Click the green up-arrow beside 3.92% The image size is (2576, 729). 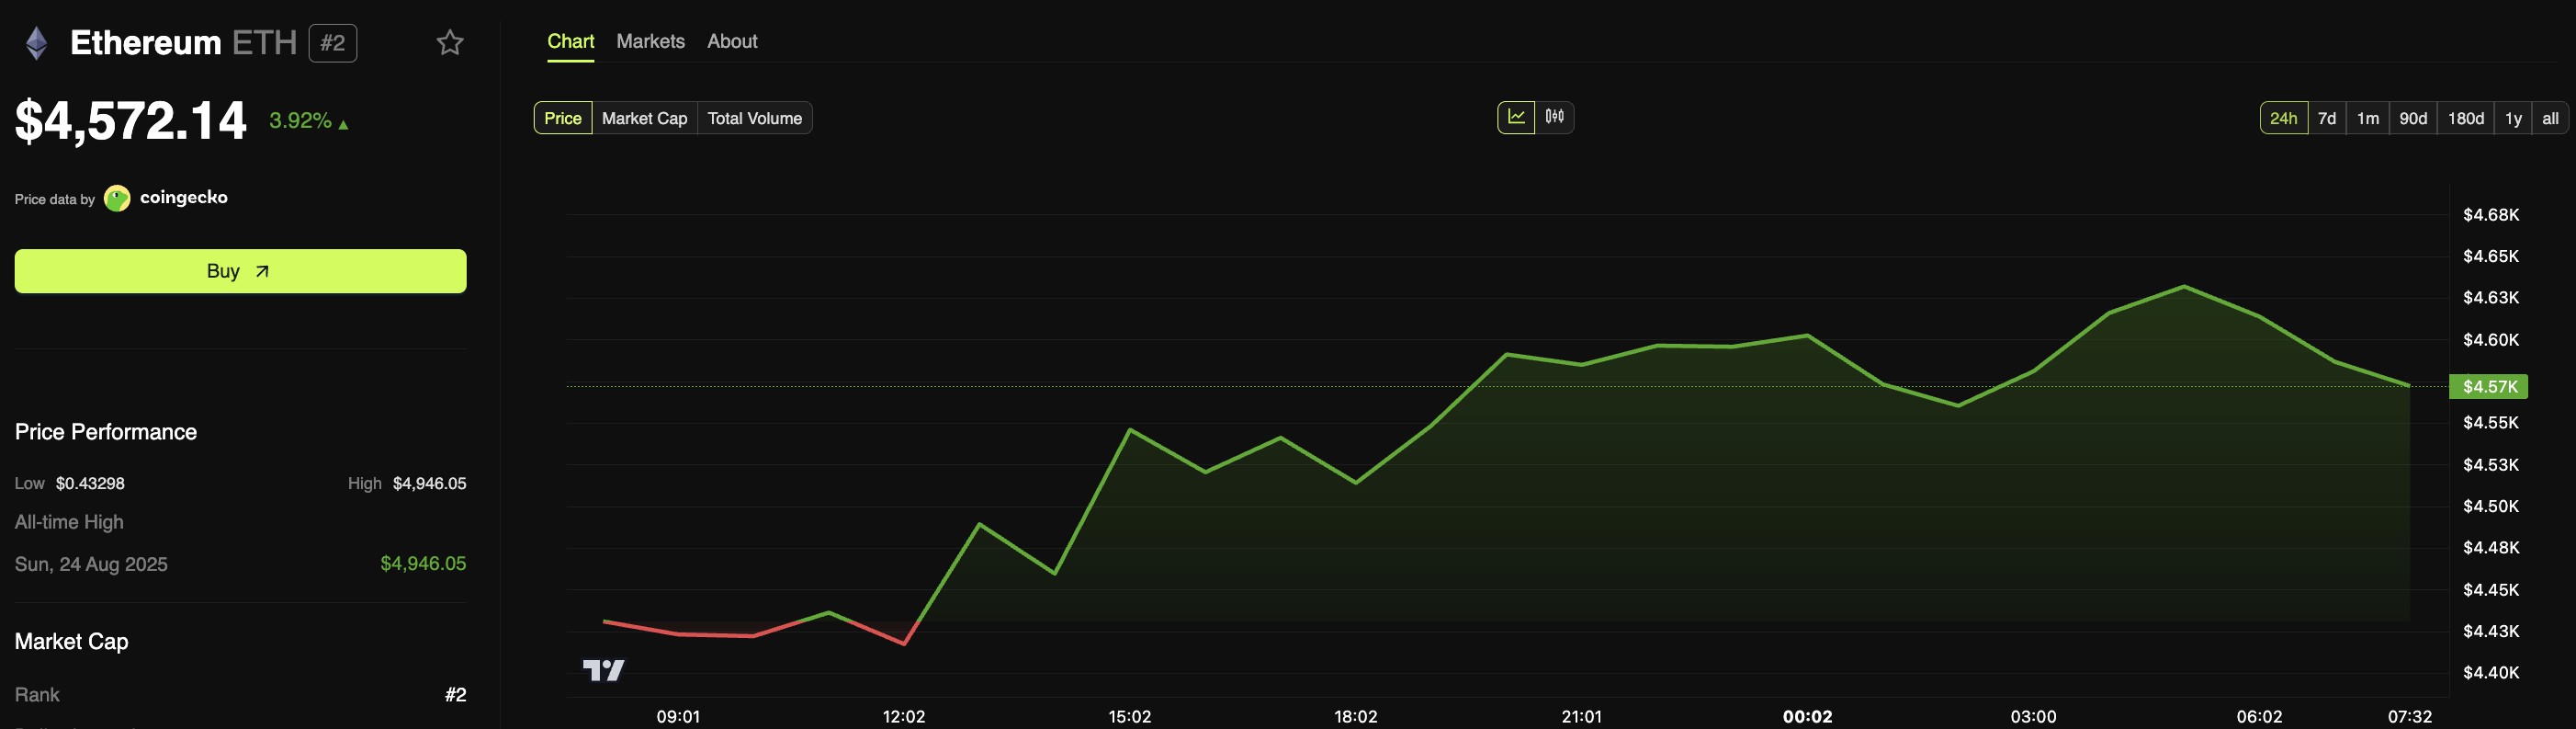click(343, 125)
